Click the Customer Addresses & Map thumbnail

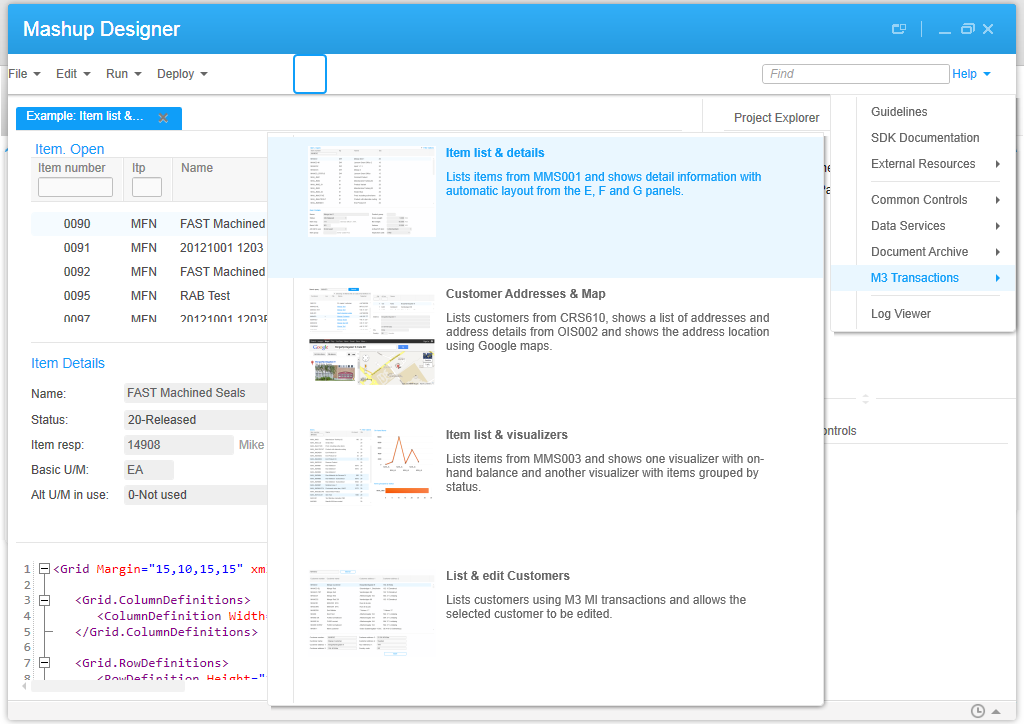click(371, 335)
